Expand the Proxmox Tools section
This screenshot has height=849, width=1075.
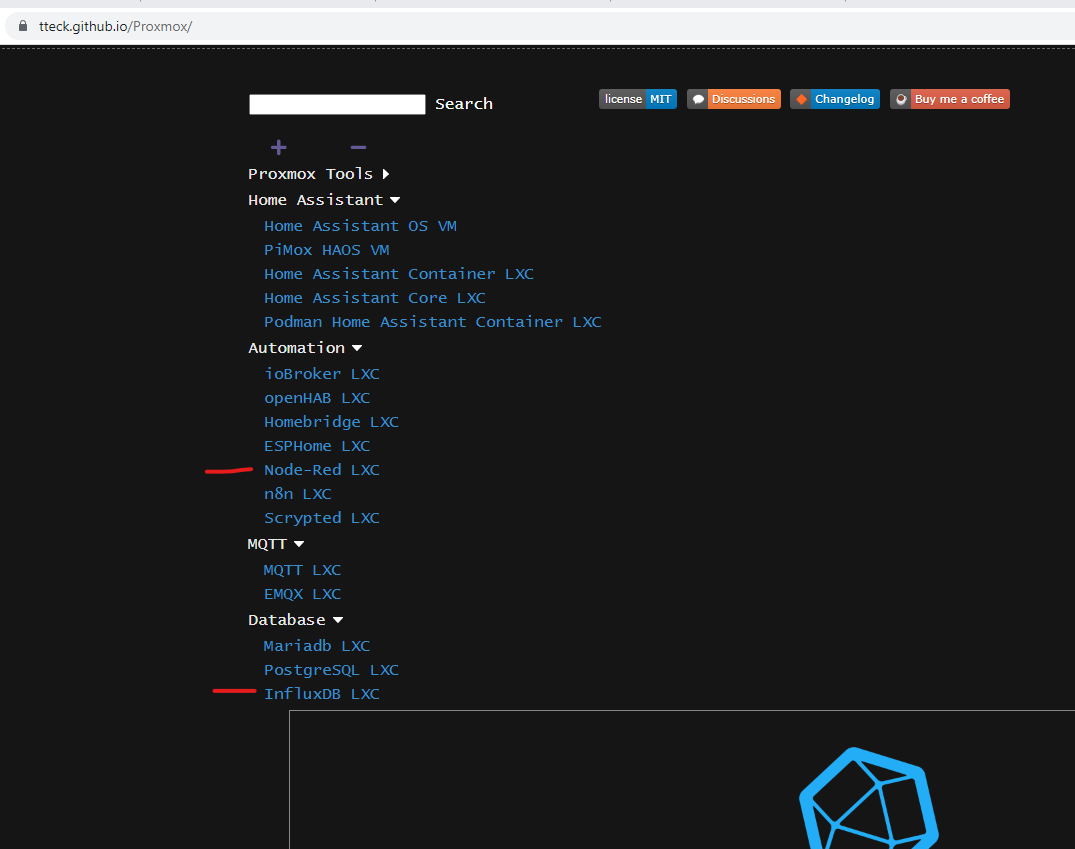click(x=319, y=174)
